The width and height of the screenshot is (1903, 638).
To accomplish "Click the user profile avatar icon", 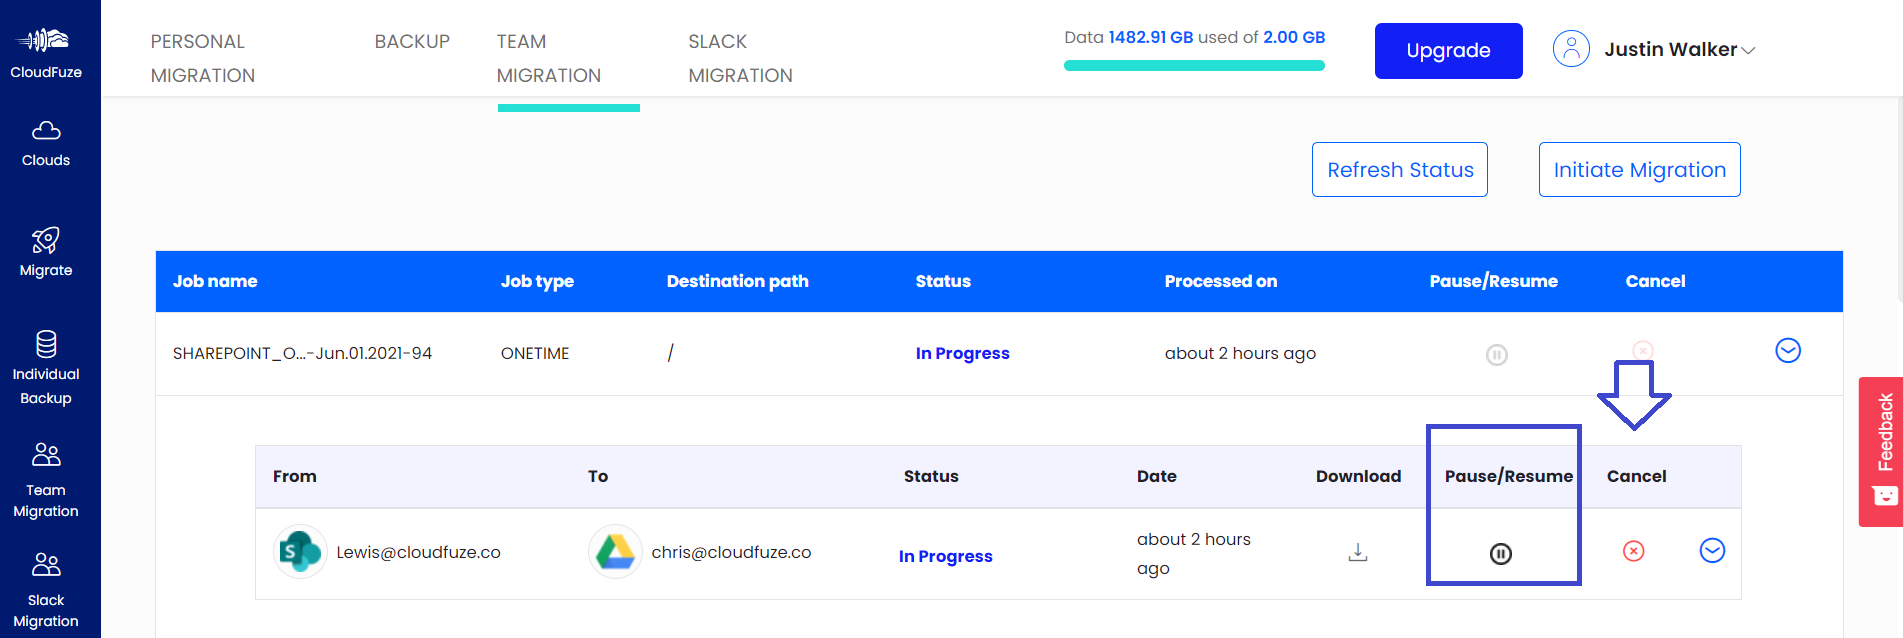I will 1571,49.
